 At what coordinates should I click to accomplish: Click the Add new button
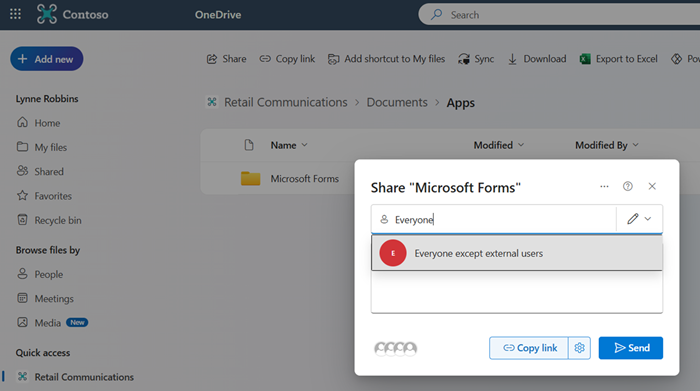click(x=47, y=59)
